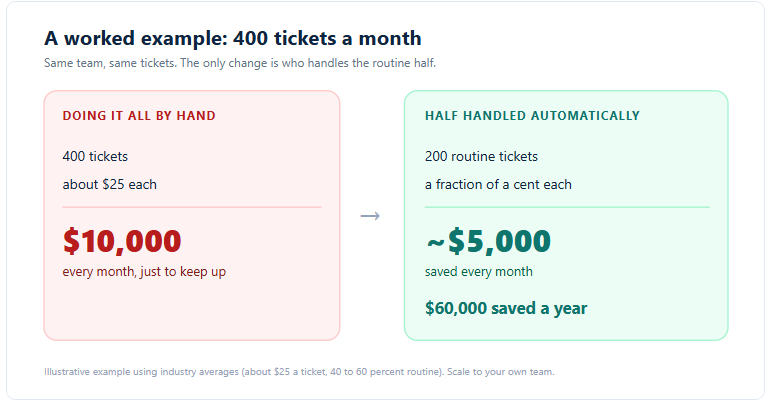
Task: Click the '$60,000 saved a year' text
Action: [x=506, y=308]
